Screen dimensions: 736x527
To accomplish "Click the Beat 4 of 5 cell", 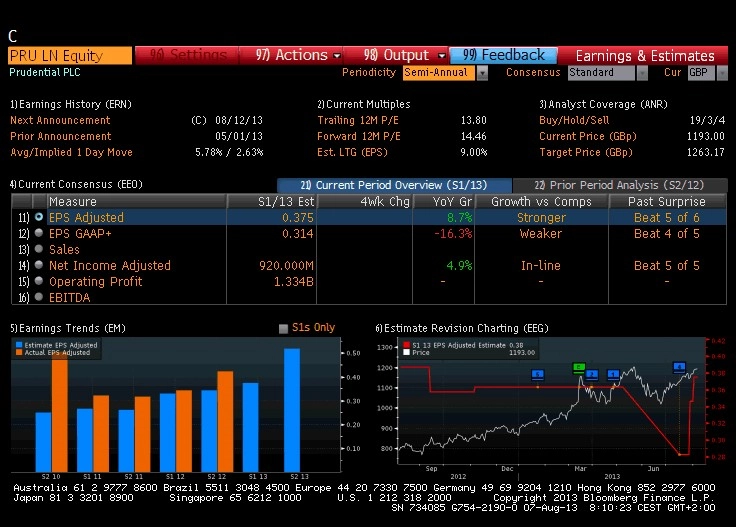I will click(667, 233).
